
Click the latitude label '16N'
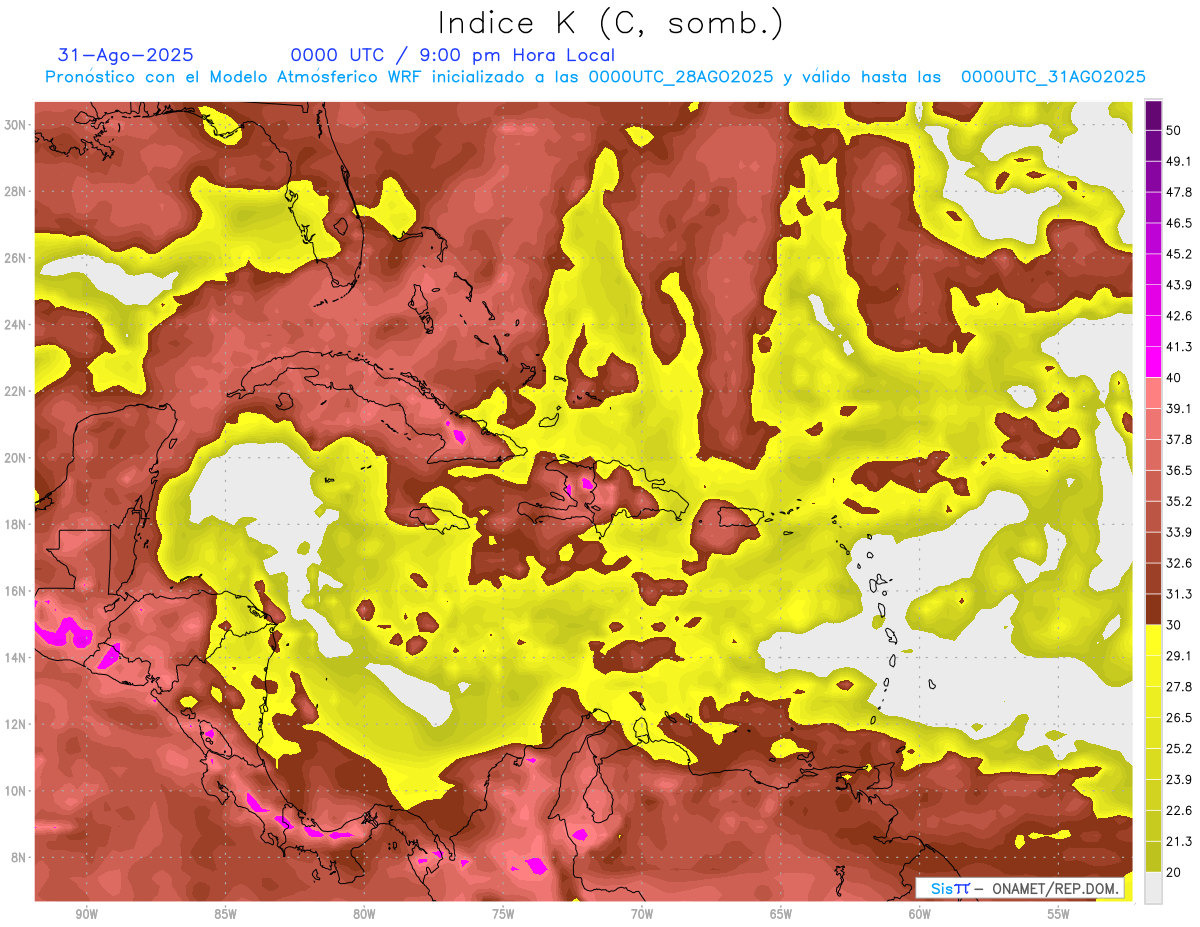[x=15, y=591]
